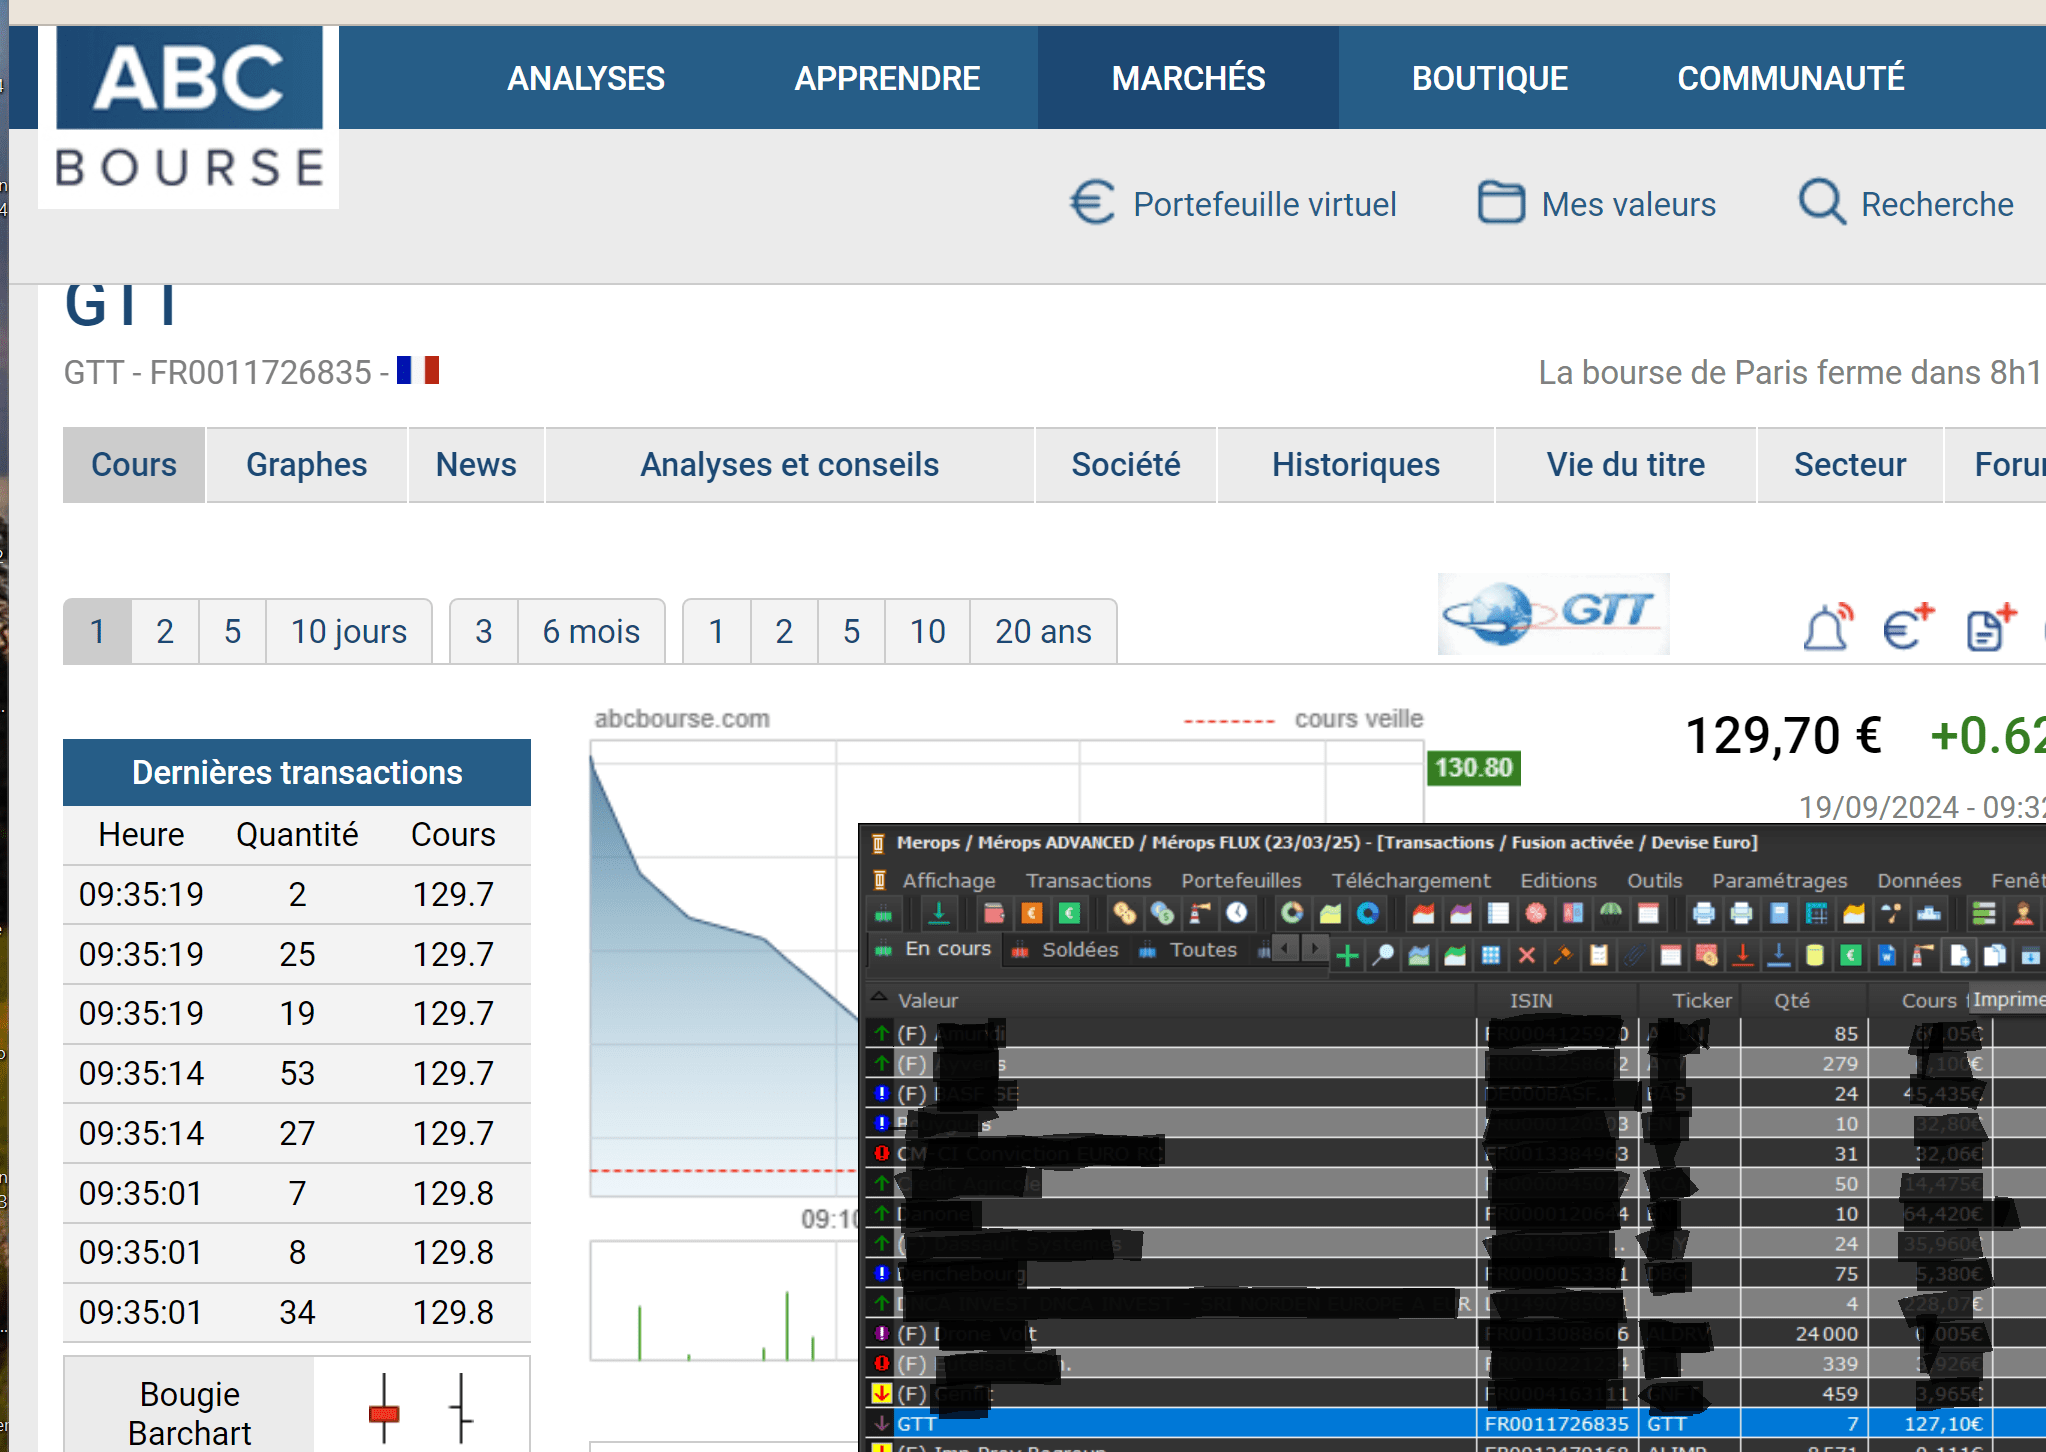Viewport: 2046px width, 1452px height.
Task: Select the Toutes tab in Merops
Action: (1188, 949)
